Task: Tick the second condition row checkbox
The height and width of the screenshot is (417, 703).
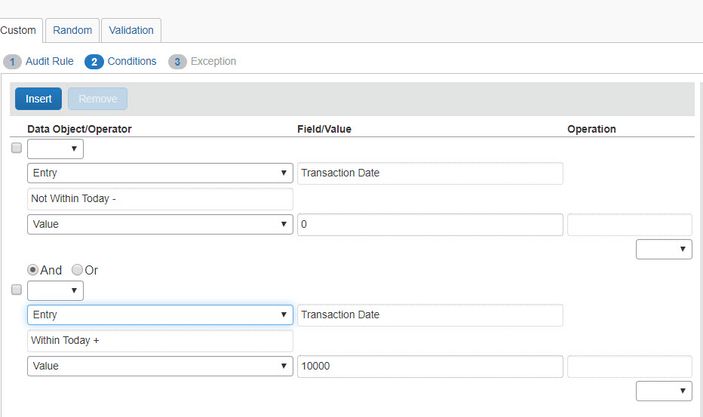Action: (16, 290)
